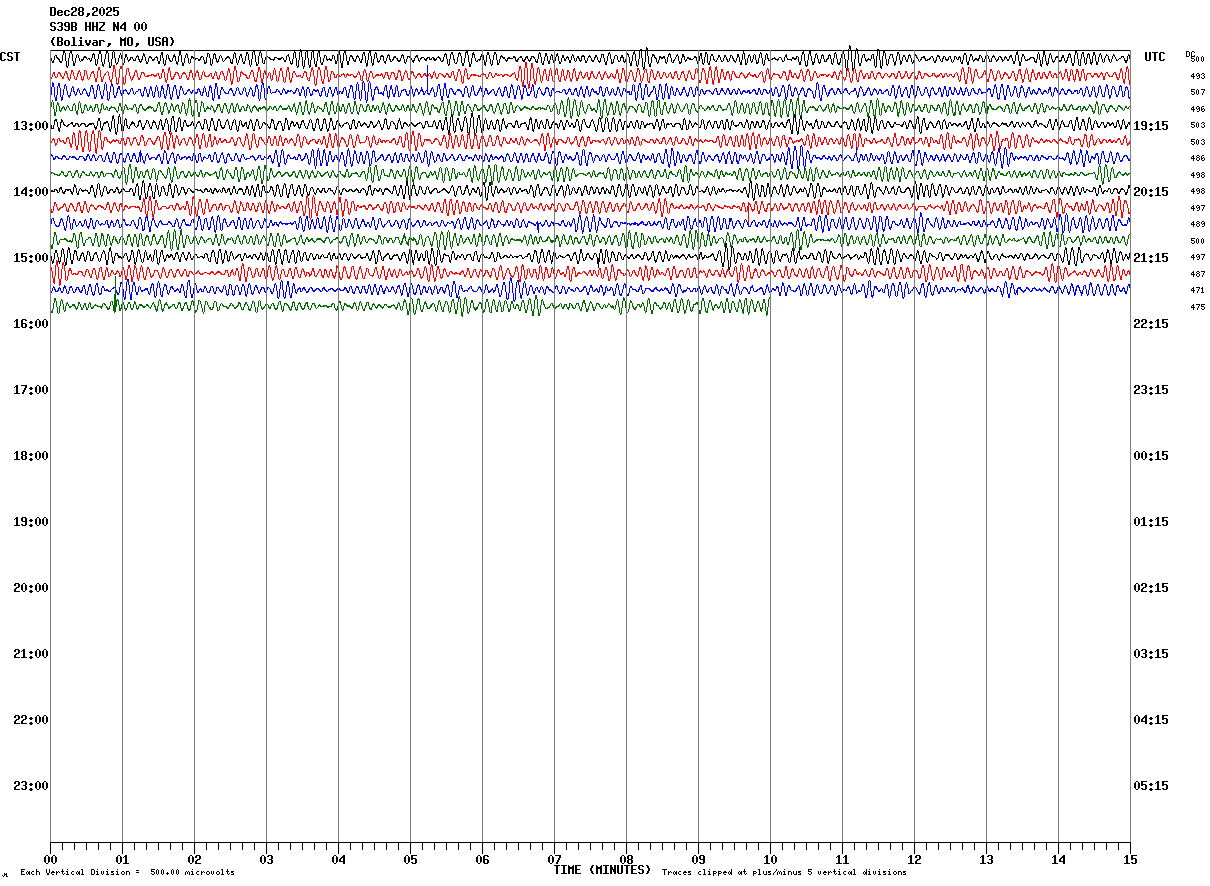Click the 19:15 UTC time label
The image size is (1210, 886).
pos(1151,126)
